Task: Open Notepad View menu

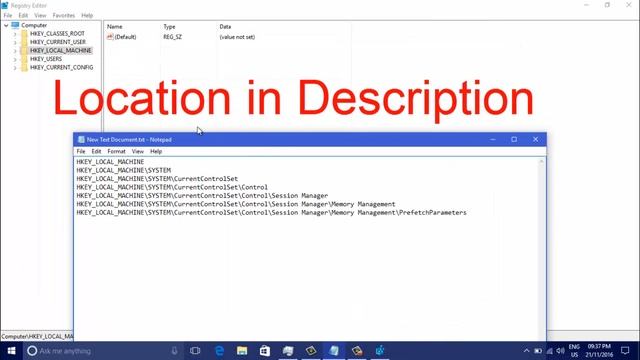Action: [138, 151]
